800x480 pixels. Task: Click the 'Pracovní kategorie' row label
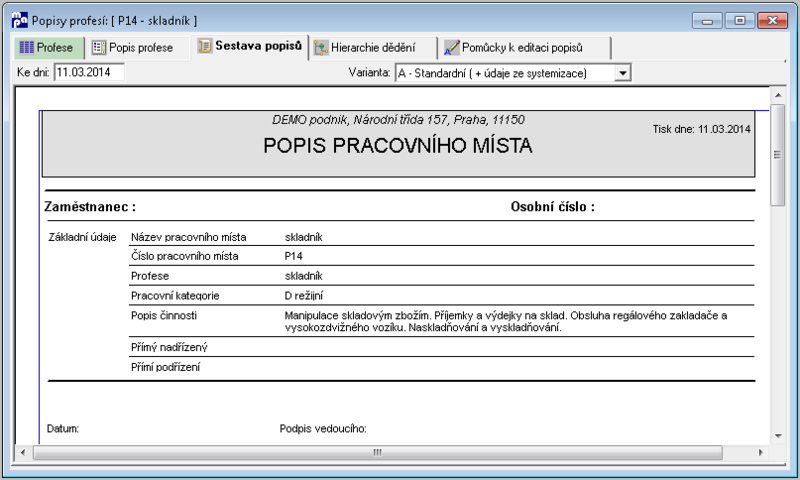[x=175, y=295]
